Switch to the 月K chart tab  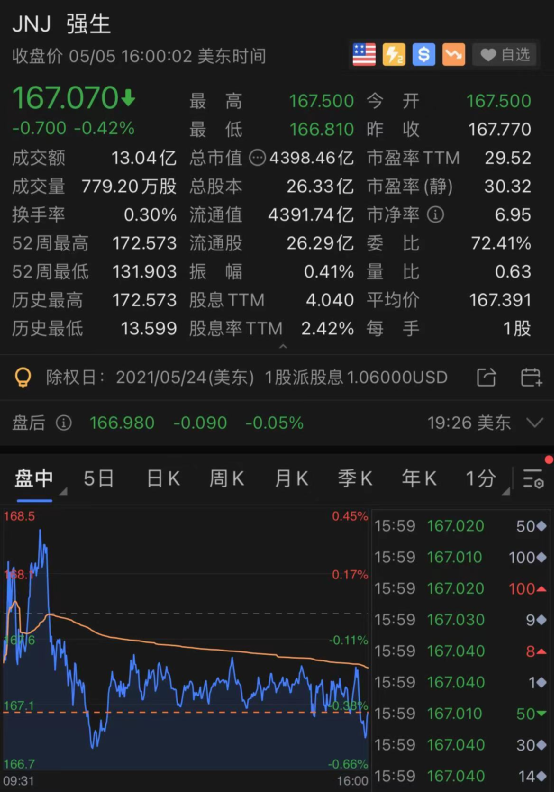291,478
